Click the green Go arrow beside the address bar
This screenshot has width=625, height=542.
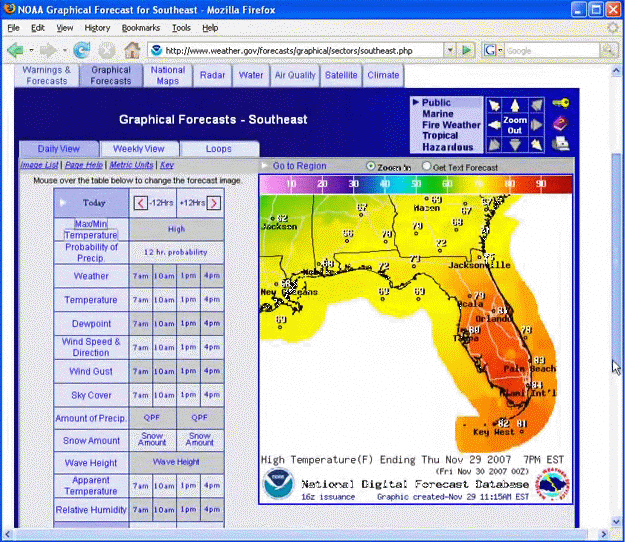[466, 51]
